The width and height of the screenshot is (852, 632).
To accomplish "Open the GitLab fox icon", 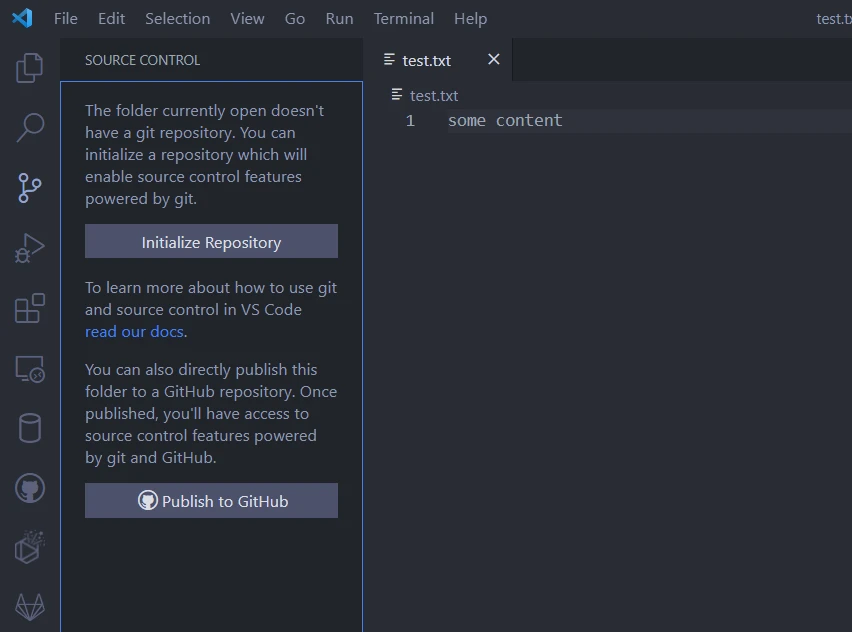I will [x=30, y=606].
